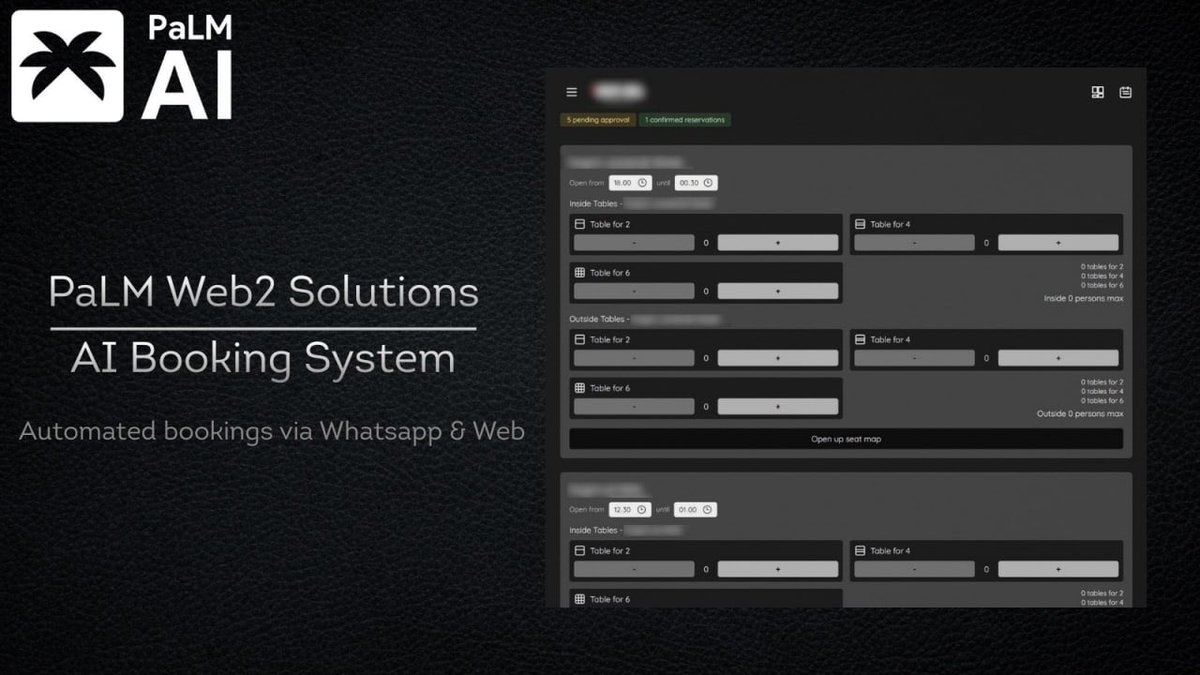The width and height of the screenshot is (1200, 675).
Task: Increase inside Table for 2 count, 18:00 section
Action: (778, 243)
